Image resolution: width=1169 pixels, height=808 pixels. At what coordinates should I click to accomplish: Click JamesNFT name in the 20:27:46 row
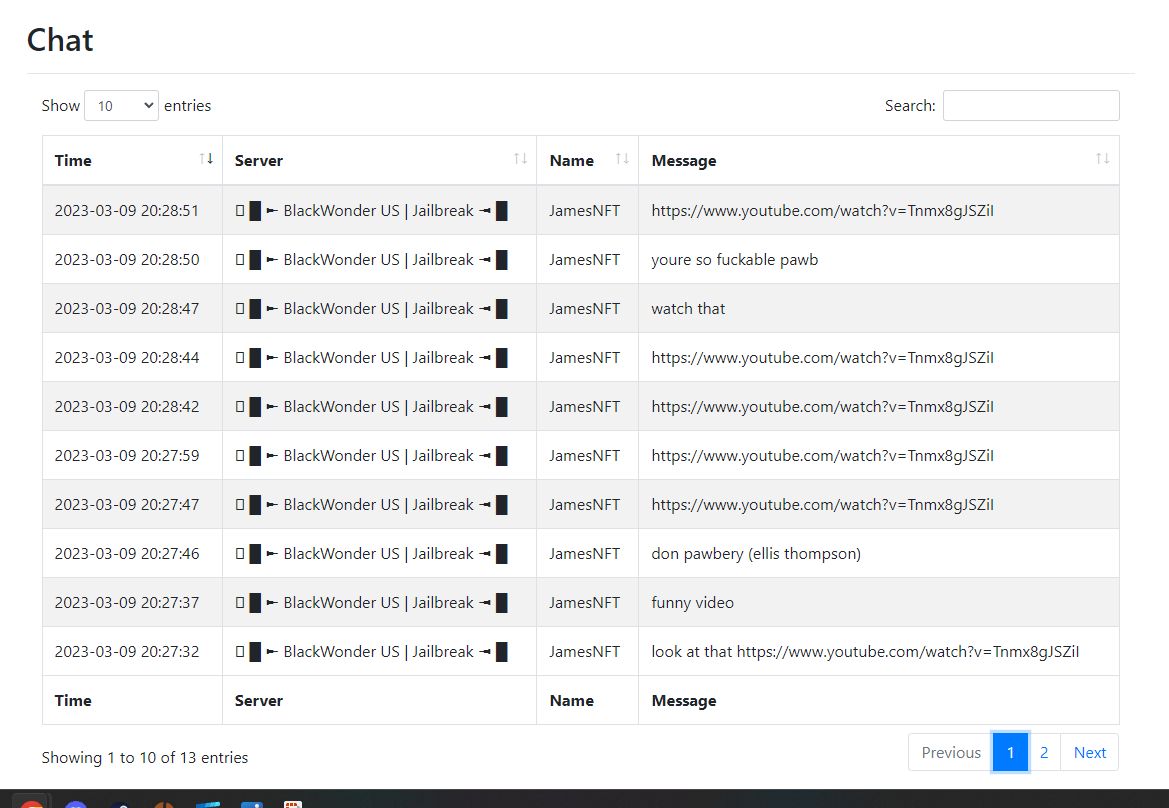click(x=584, y=554)
